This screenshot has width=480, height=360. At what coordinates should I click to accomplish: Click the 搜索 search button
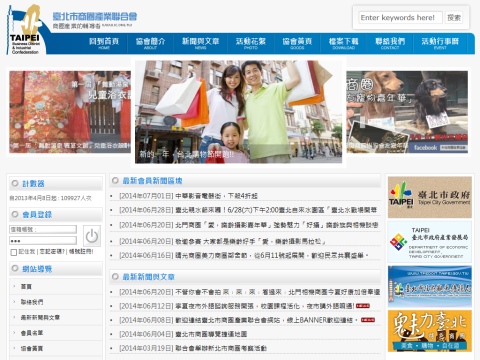click(x=454, y=17)
